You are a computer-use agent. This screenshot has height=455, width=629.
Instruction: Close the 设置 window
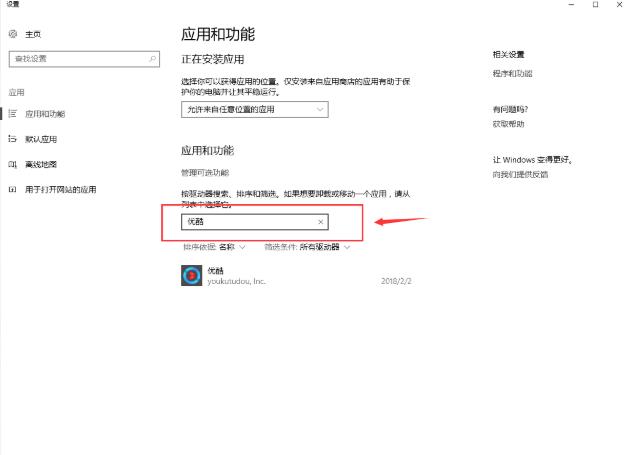[x=619, y=4]
